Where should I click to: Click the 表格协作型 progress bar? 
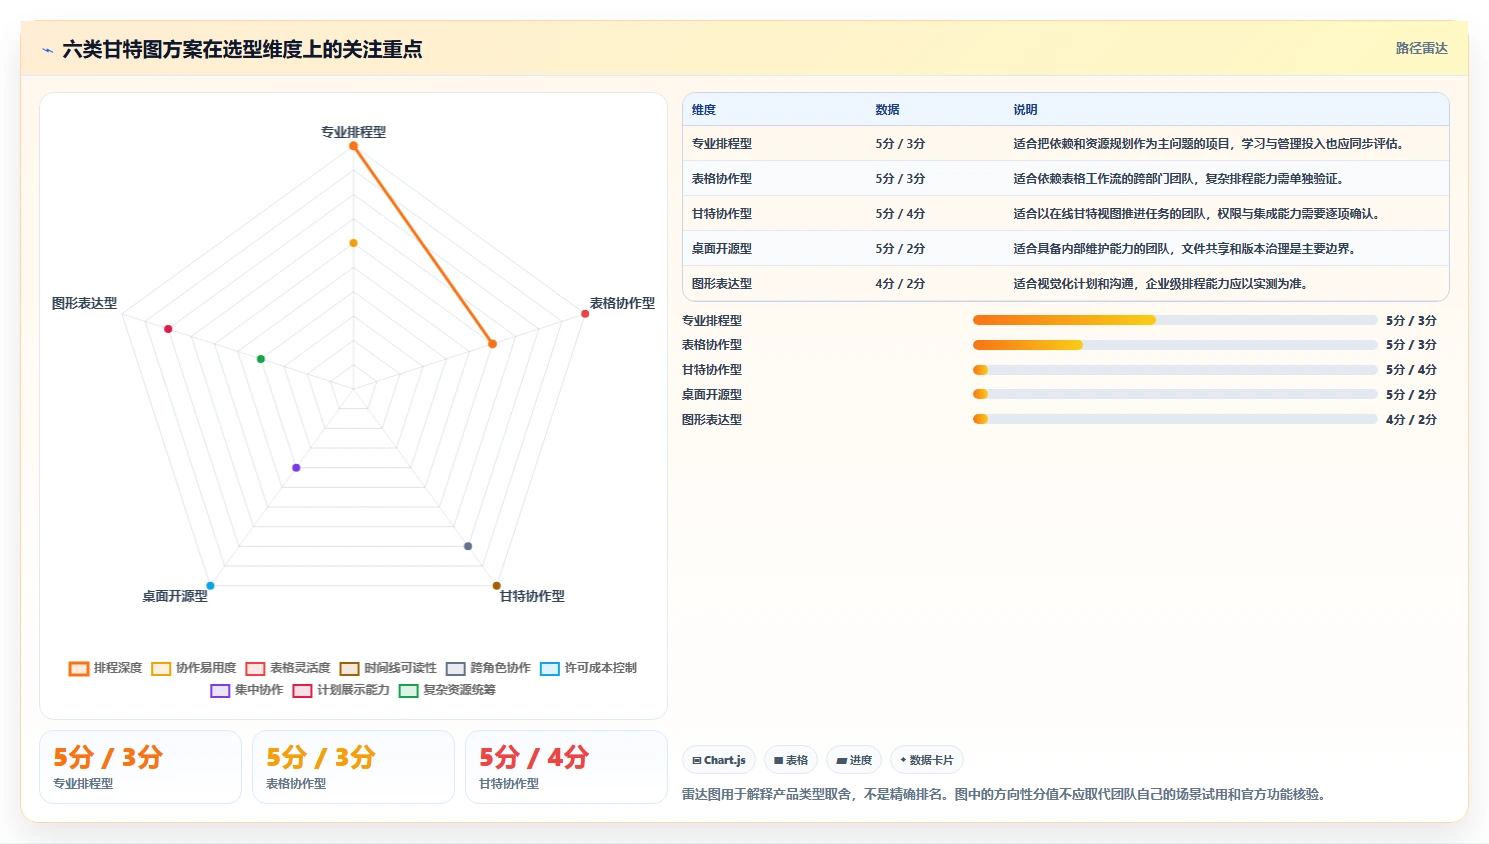point(1175,345)
